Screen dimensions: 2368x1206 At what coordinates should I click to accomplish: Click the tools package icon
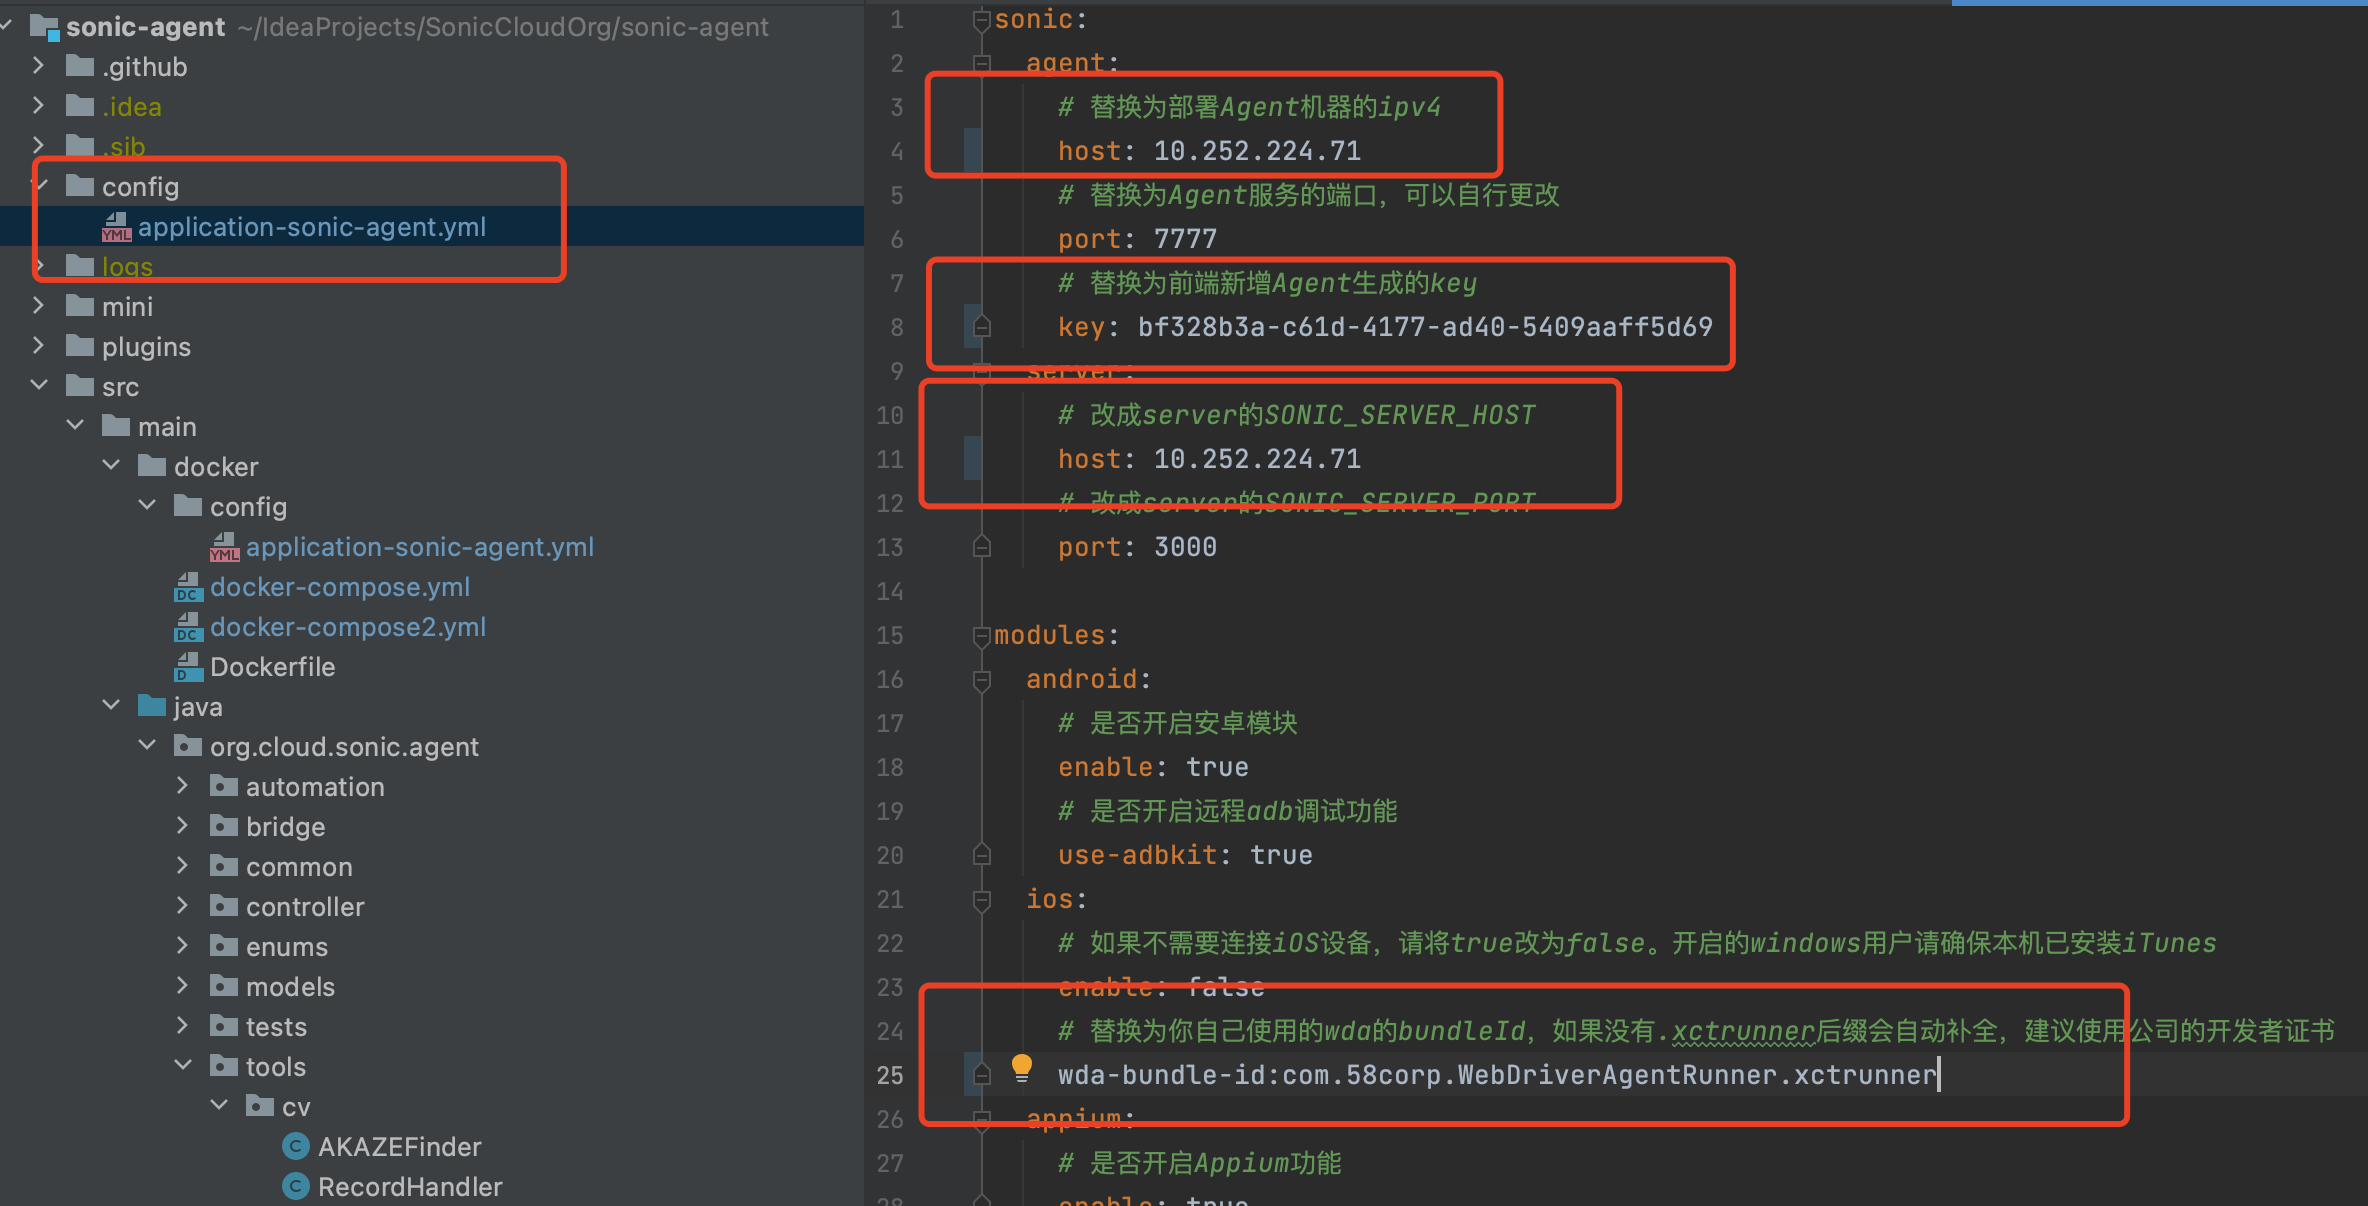coord(224,1067)
